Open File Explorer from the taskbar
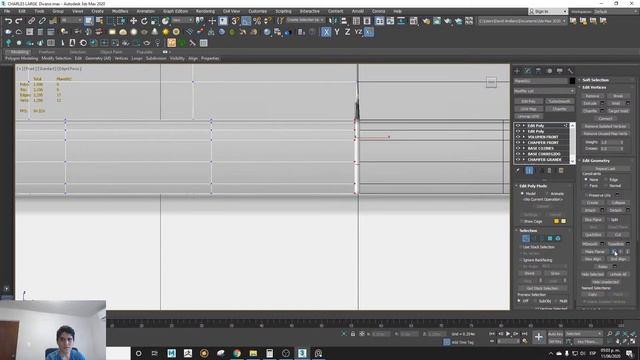The image size is (640, 360). pyautogui.click(x=253, y=353)
